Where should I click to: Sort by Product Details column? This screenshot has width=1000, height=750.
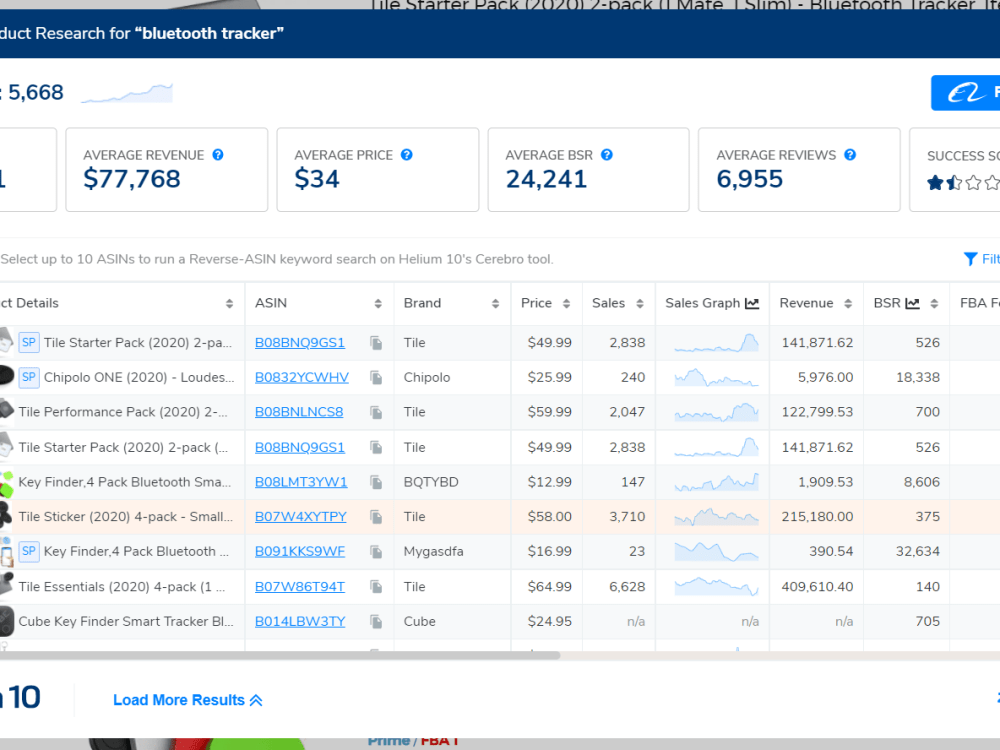pos(230,304)
